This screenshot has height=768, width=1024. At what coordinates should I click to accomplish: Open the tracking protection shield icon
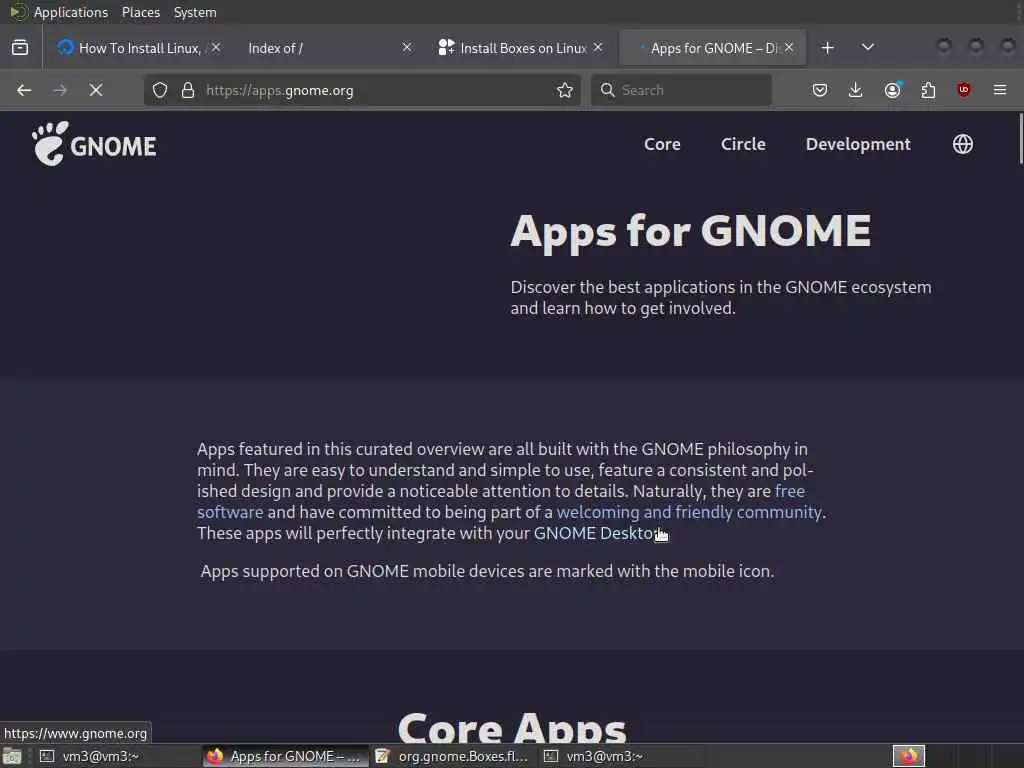click(x=160, y=90)
